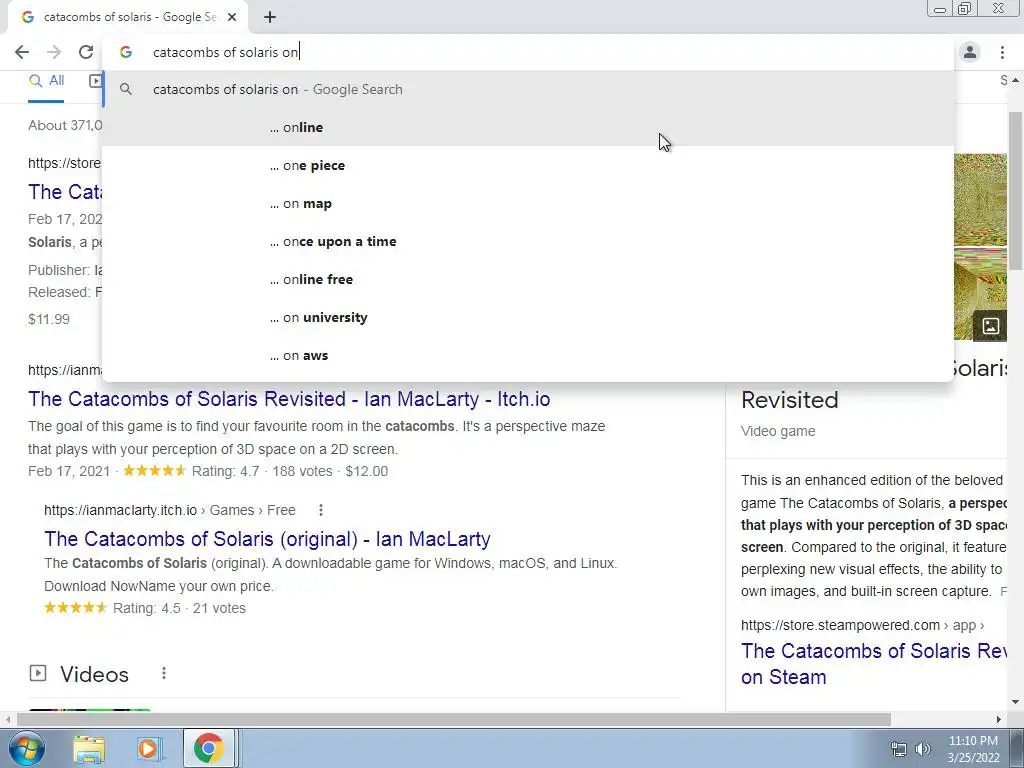This screenshot has height=768, width=1024.
Task: Click the scroll down arrow on vertical scrollbar
Action: 1016,702
